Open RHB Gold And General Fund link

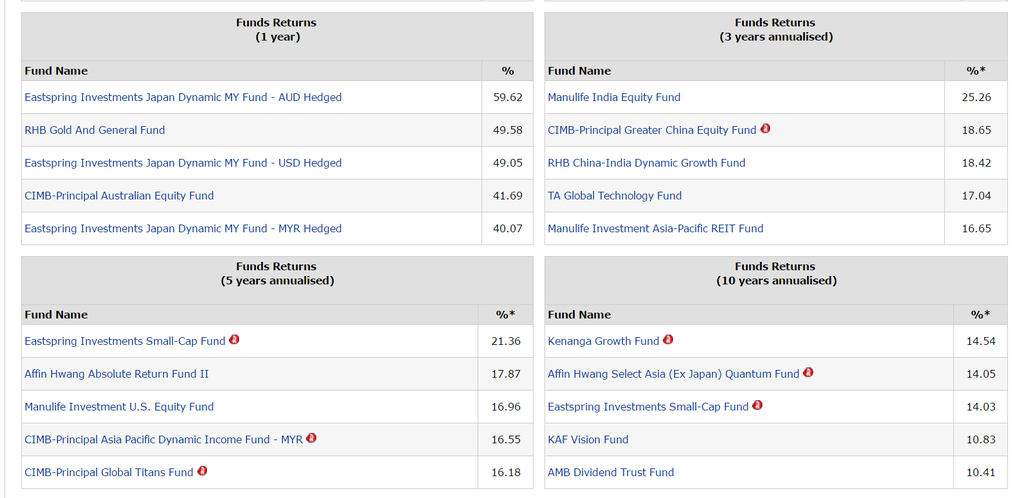click(95, 130)
